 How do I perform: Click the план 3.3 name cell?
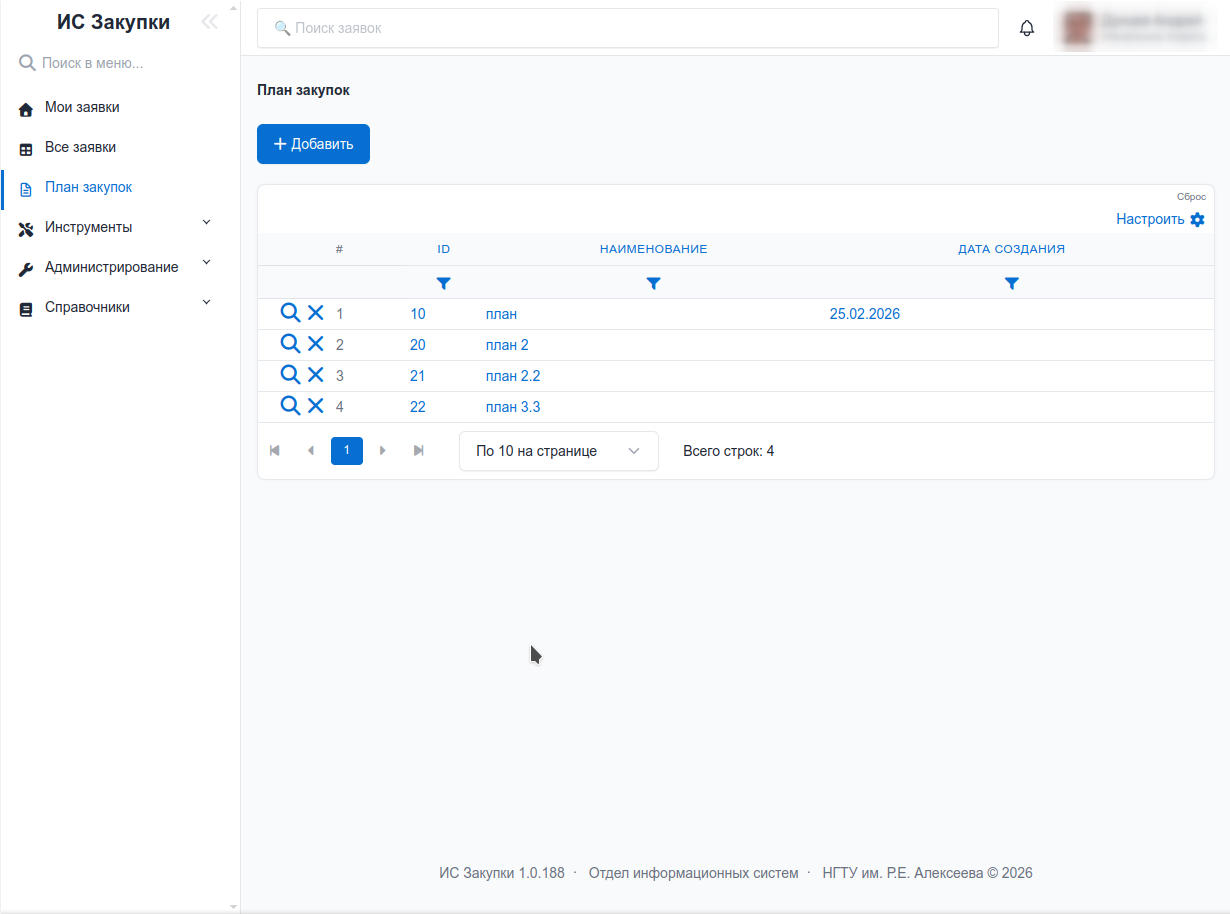(513, 407)
